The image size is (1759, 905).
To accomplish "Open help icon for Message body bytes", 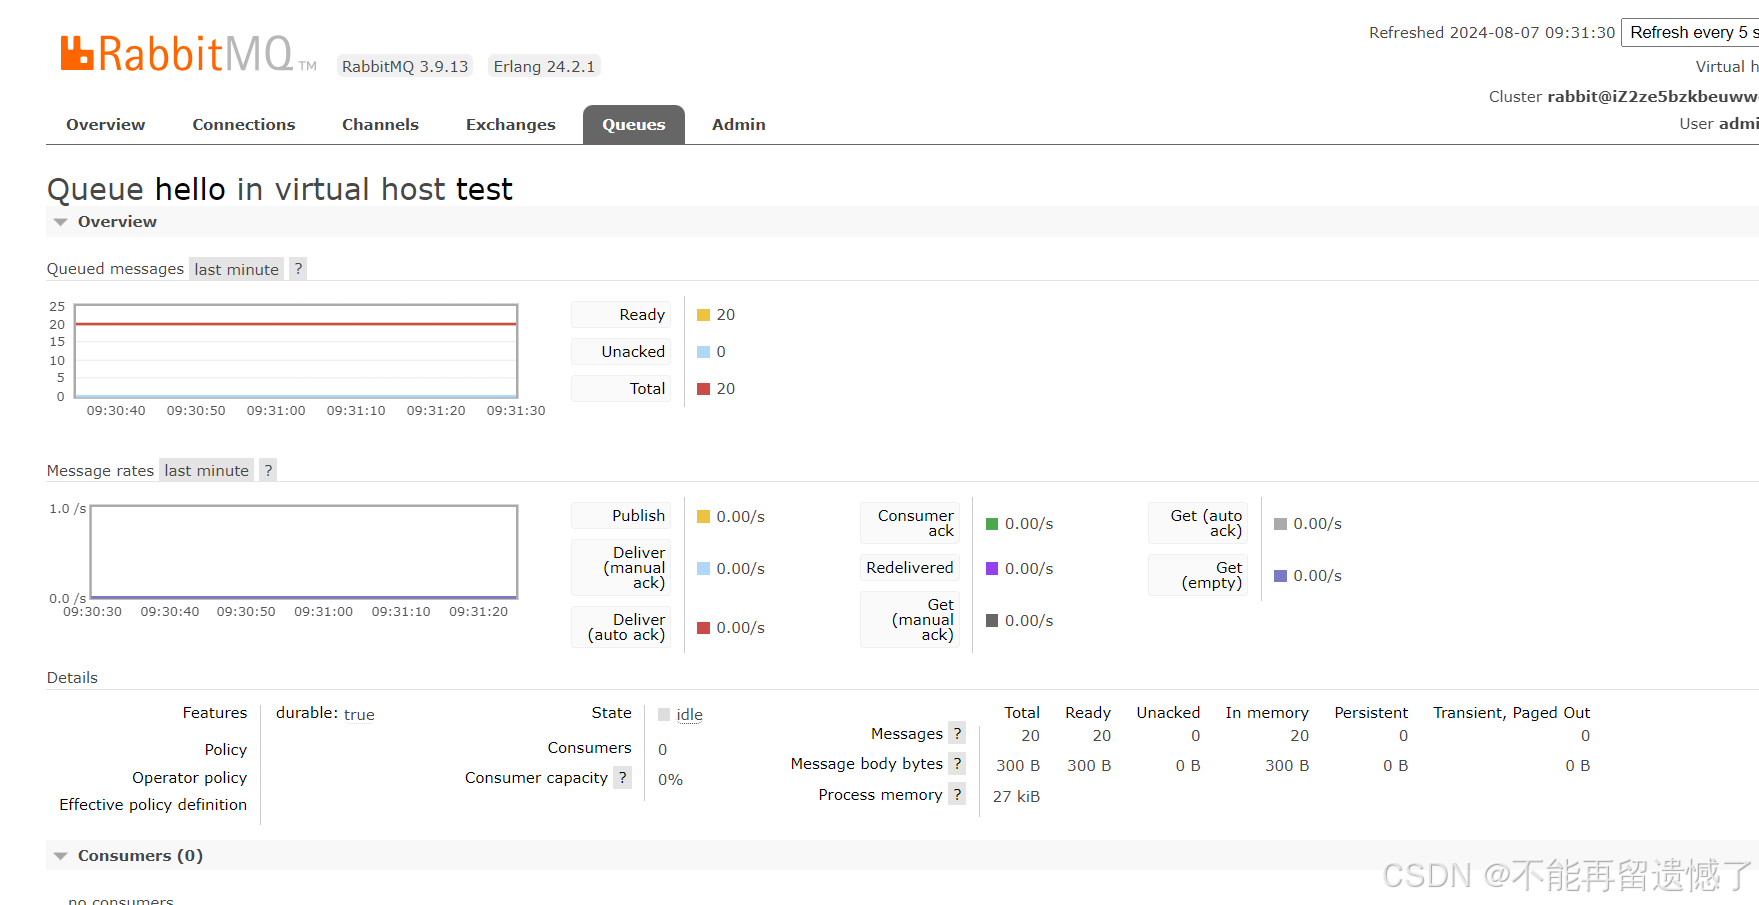I will 957,764.
